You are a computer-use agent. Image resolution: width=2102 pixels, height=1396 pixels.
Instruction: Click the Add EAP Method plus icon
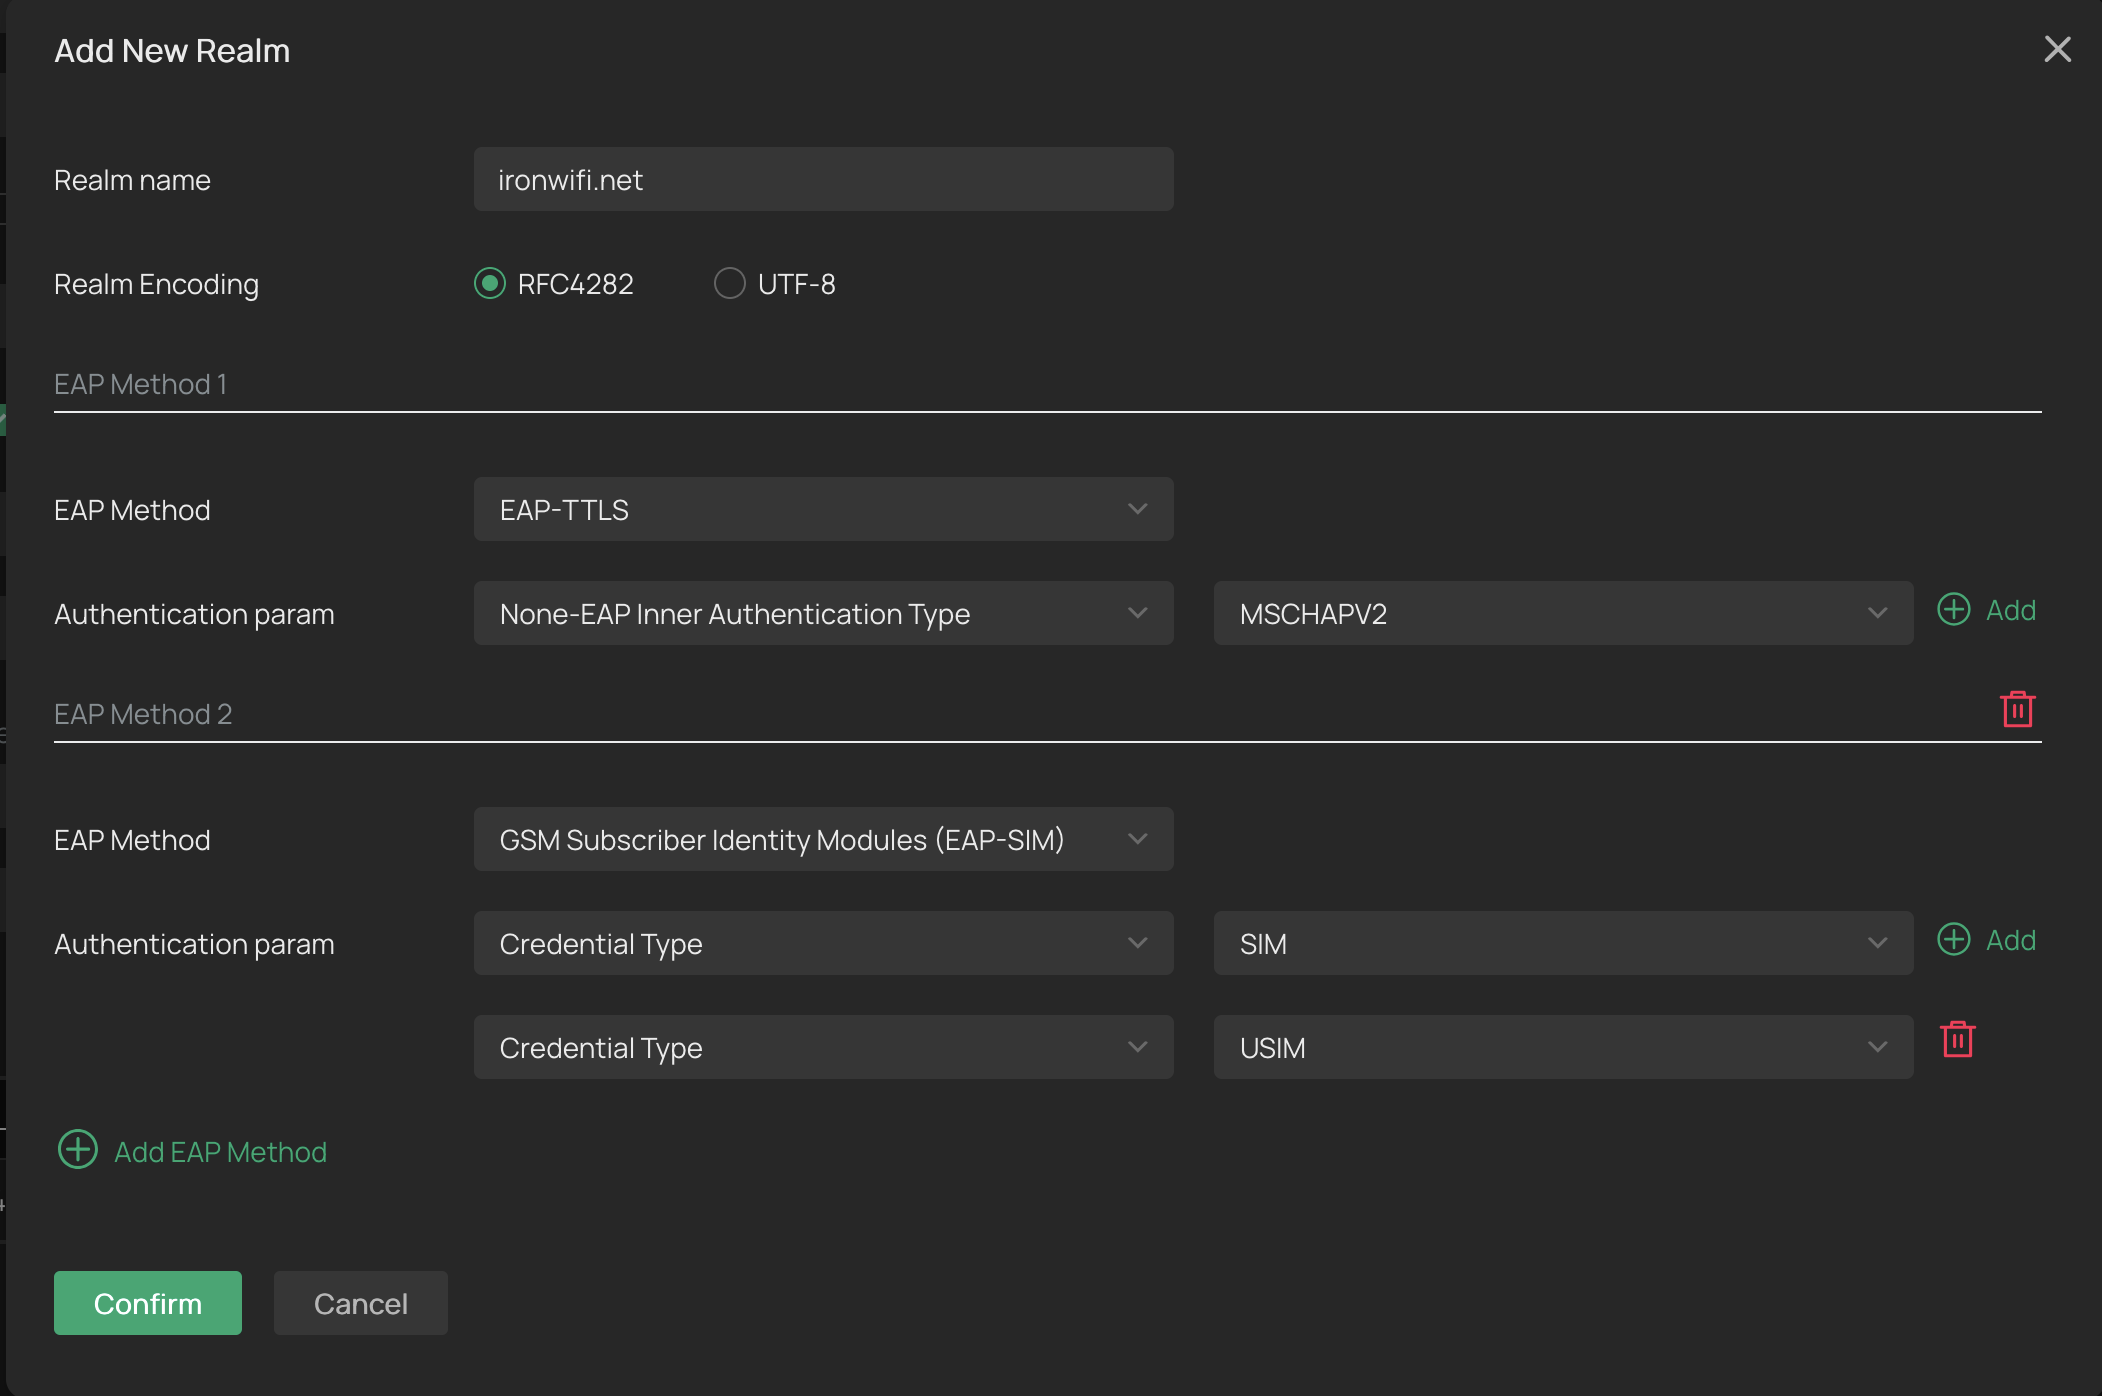point(78,1150)
